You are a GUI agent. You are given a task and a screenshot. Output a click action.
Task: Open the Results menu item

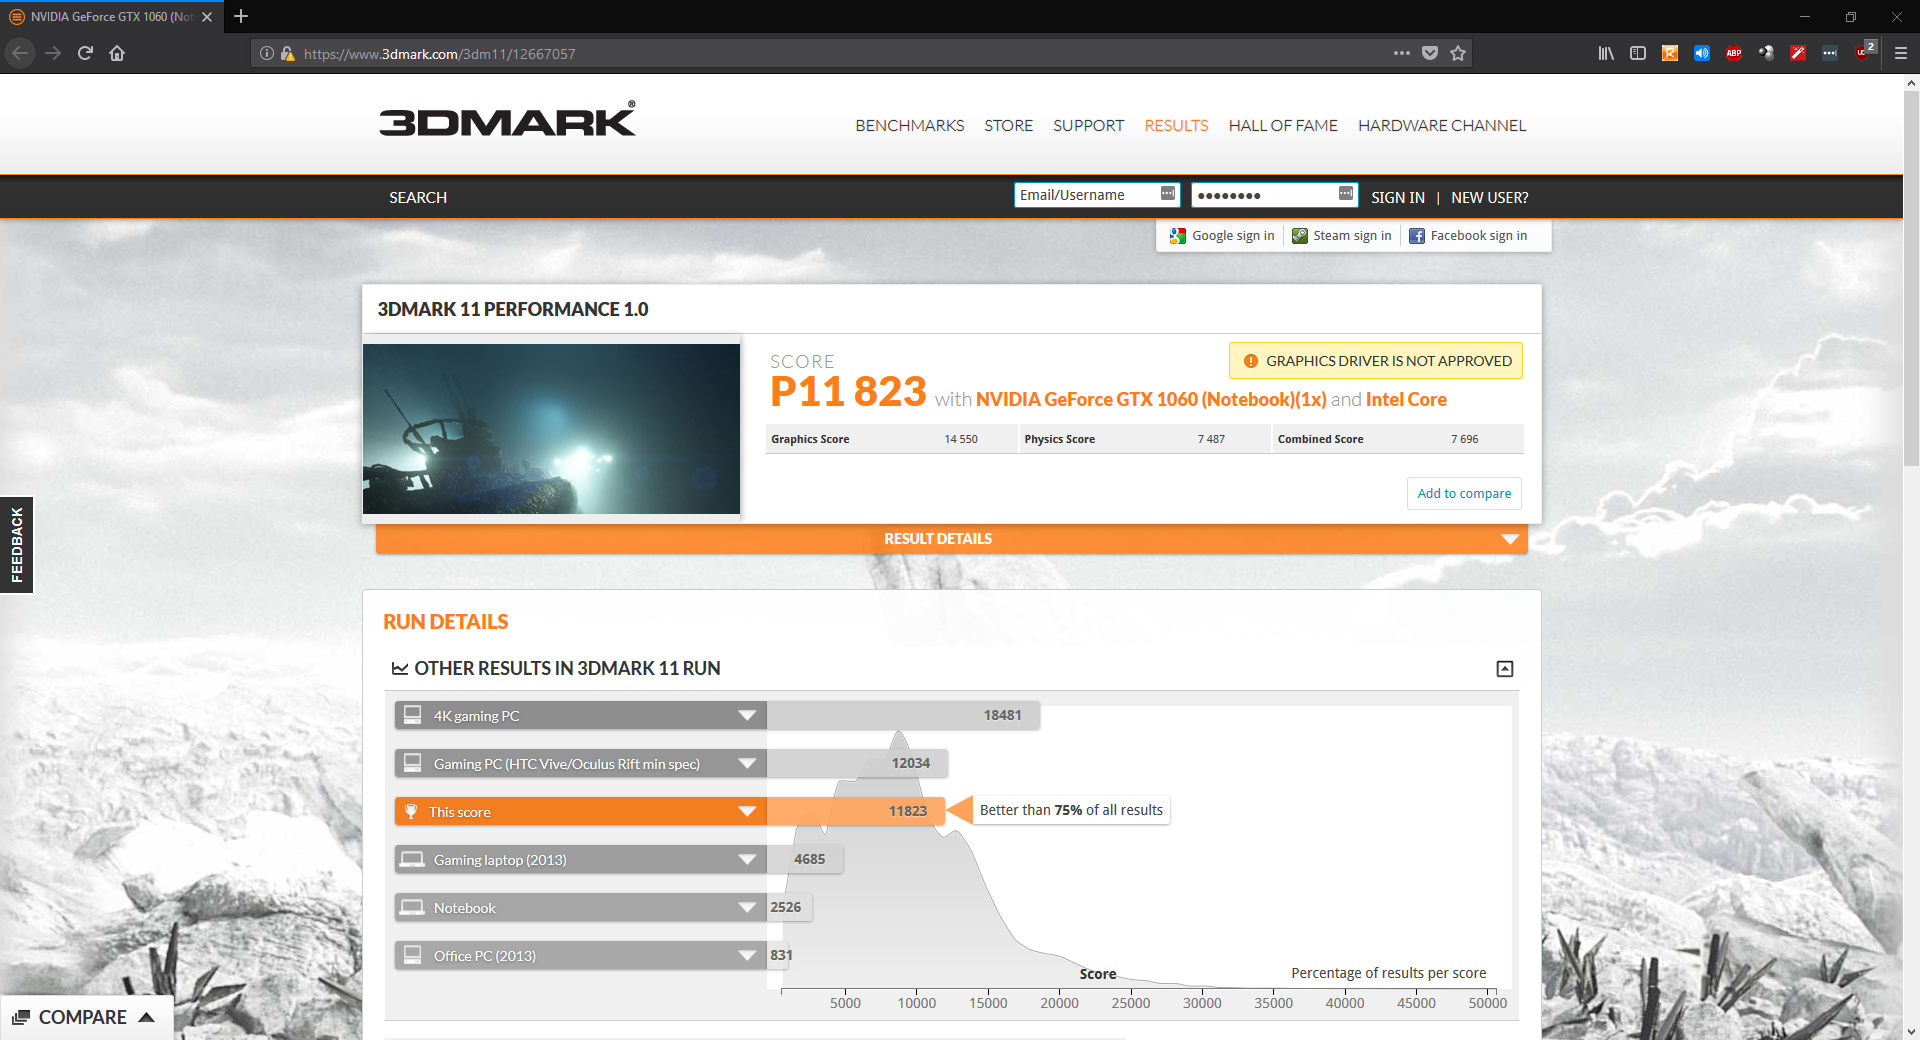[x=1176, y=126]
